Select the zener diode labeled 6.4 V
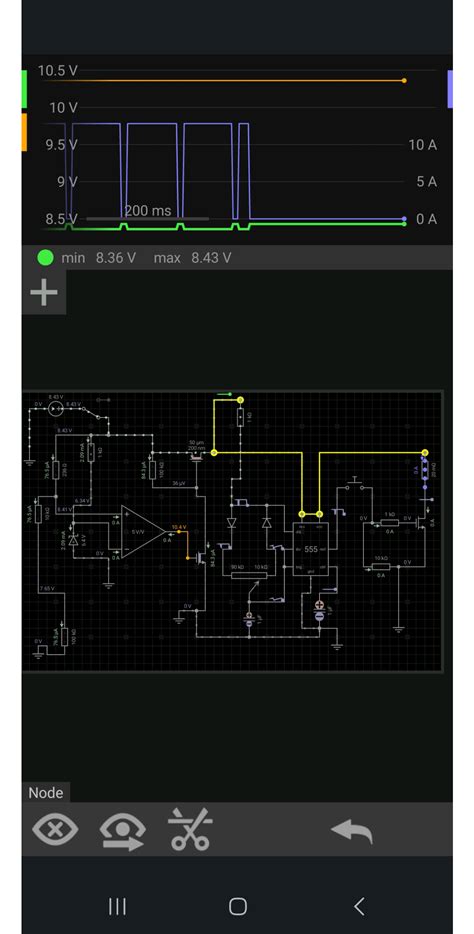The image size is (474, 934). tap(73, 540)
